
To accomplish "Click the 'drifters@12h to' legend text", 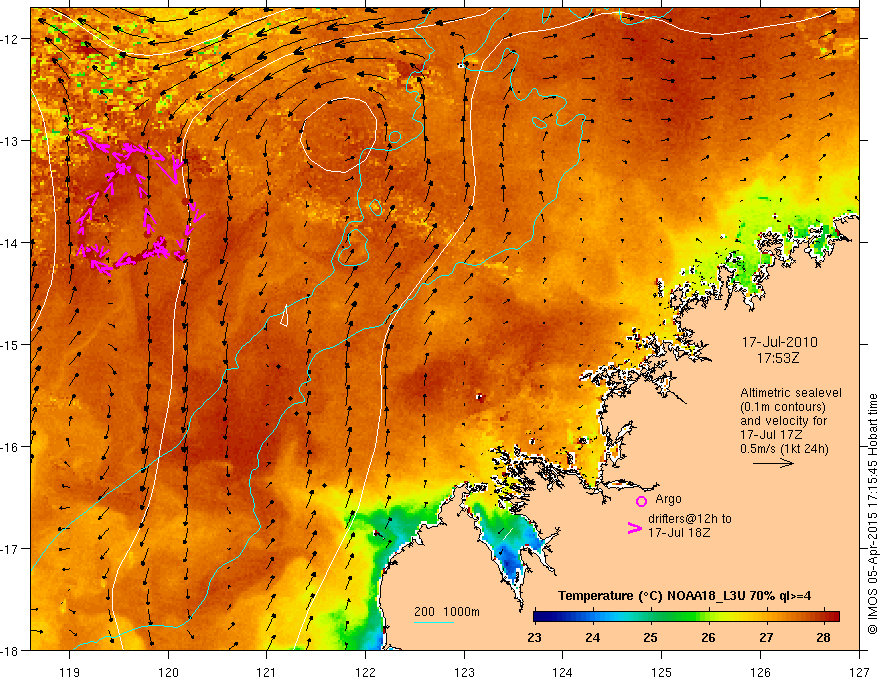I will 690,518.
